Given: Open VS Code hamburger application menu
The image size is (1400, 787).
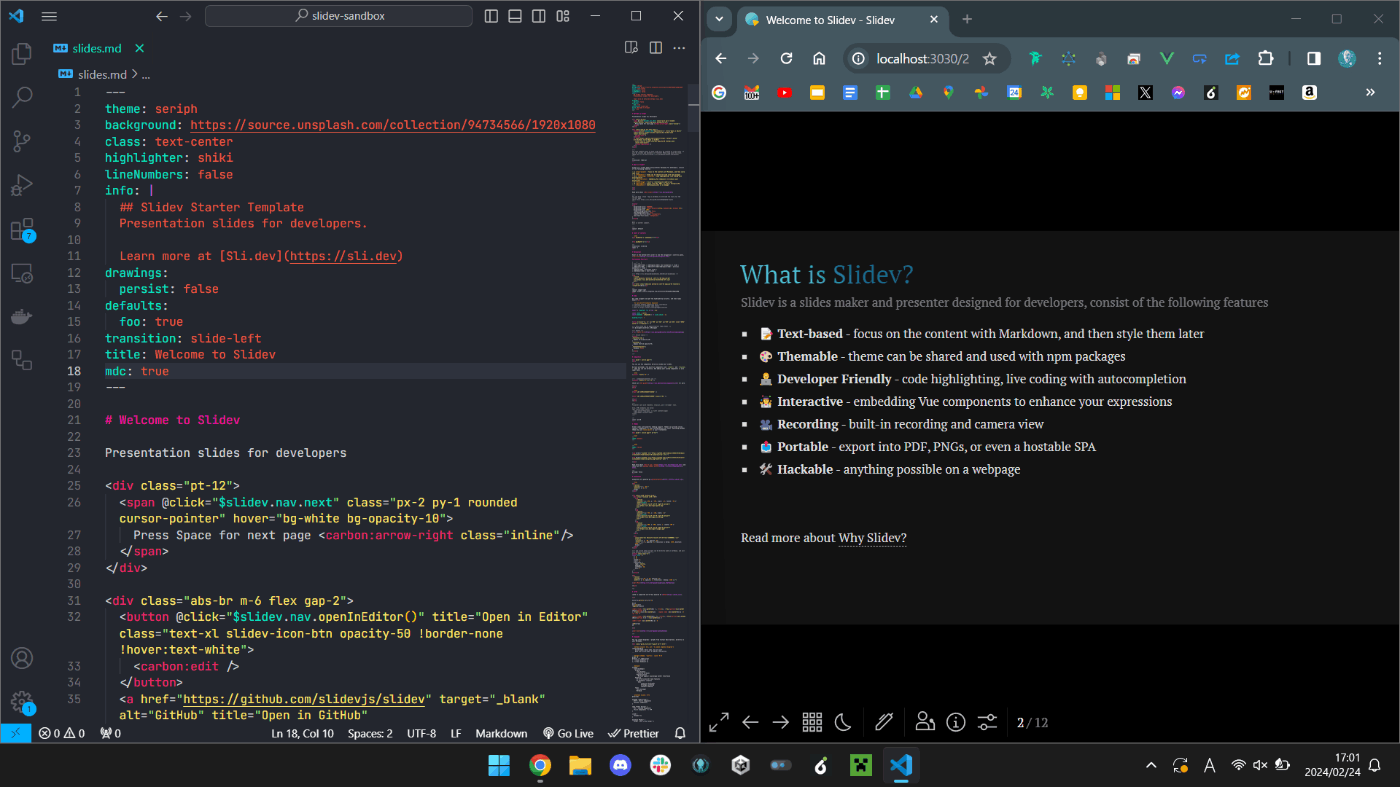Looking at the screenshot, I should pyautogui.click(x=49, y=16).
